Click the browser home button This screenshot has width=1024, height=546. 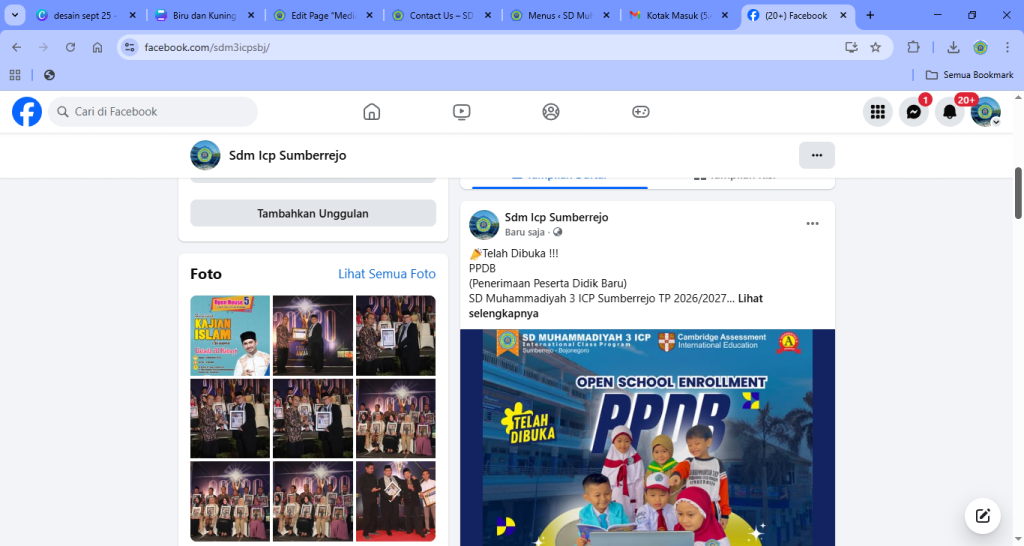(97, 47)
